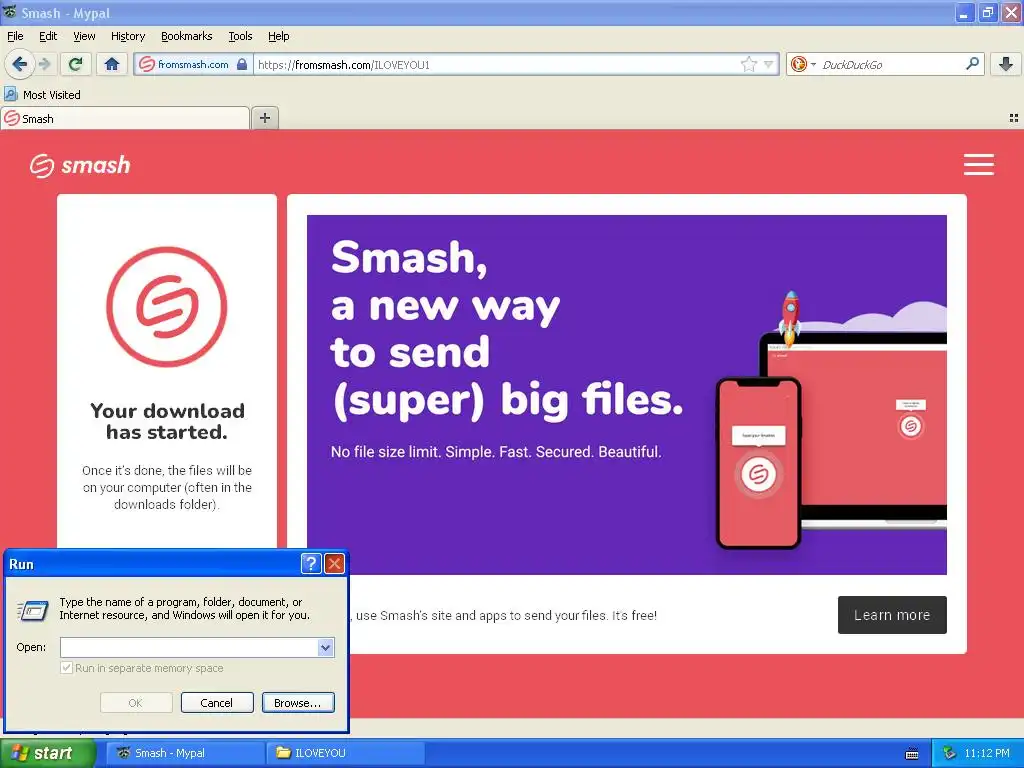
Task: Click the Run program icon in dialog
Action: [x=33, y=610]
